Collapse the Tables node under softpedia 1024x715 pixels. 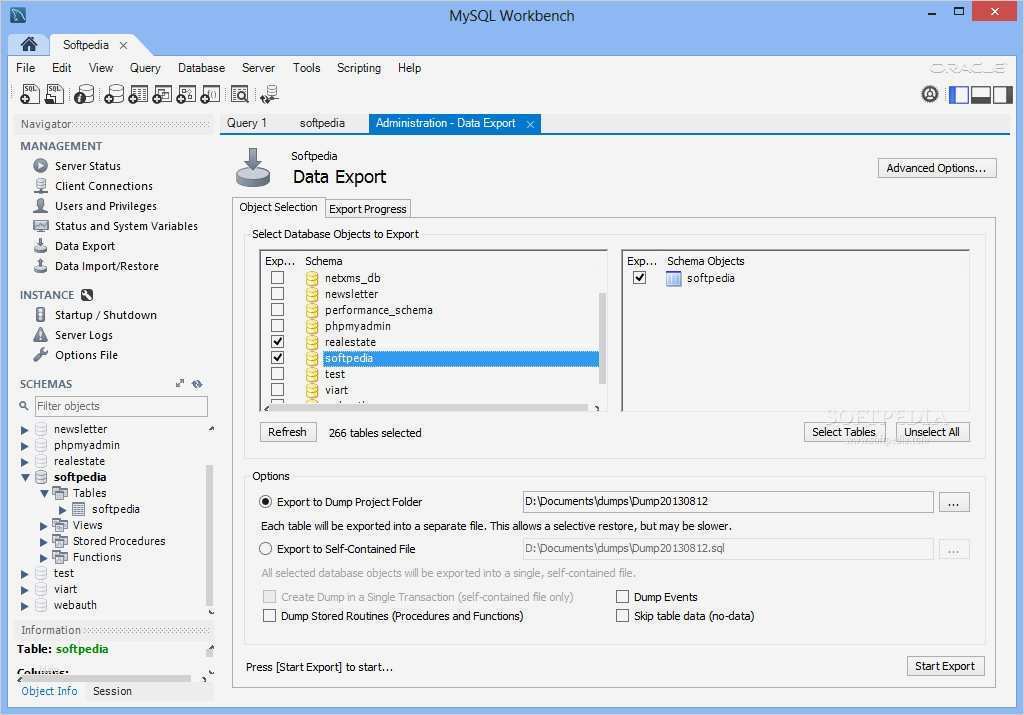[44, 494]
